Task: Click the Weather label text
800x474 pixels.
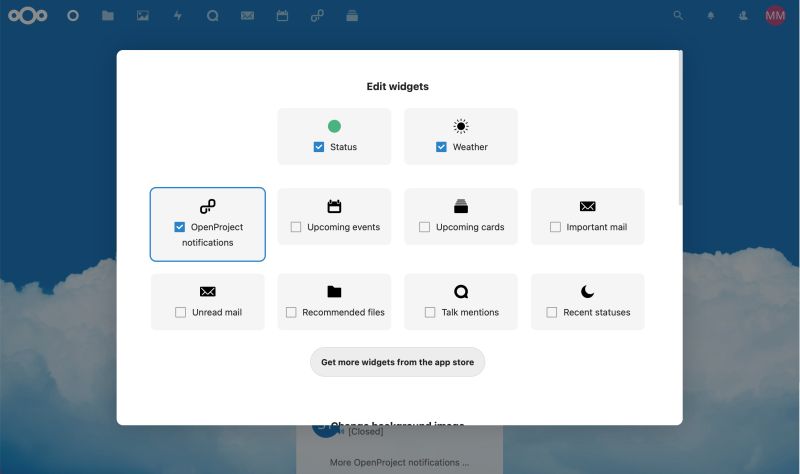Action: click(x=470, y=147)
